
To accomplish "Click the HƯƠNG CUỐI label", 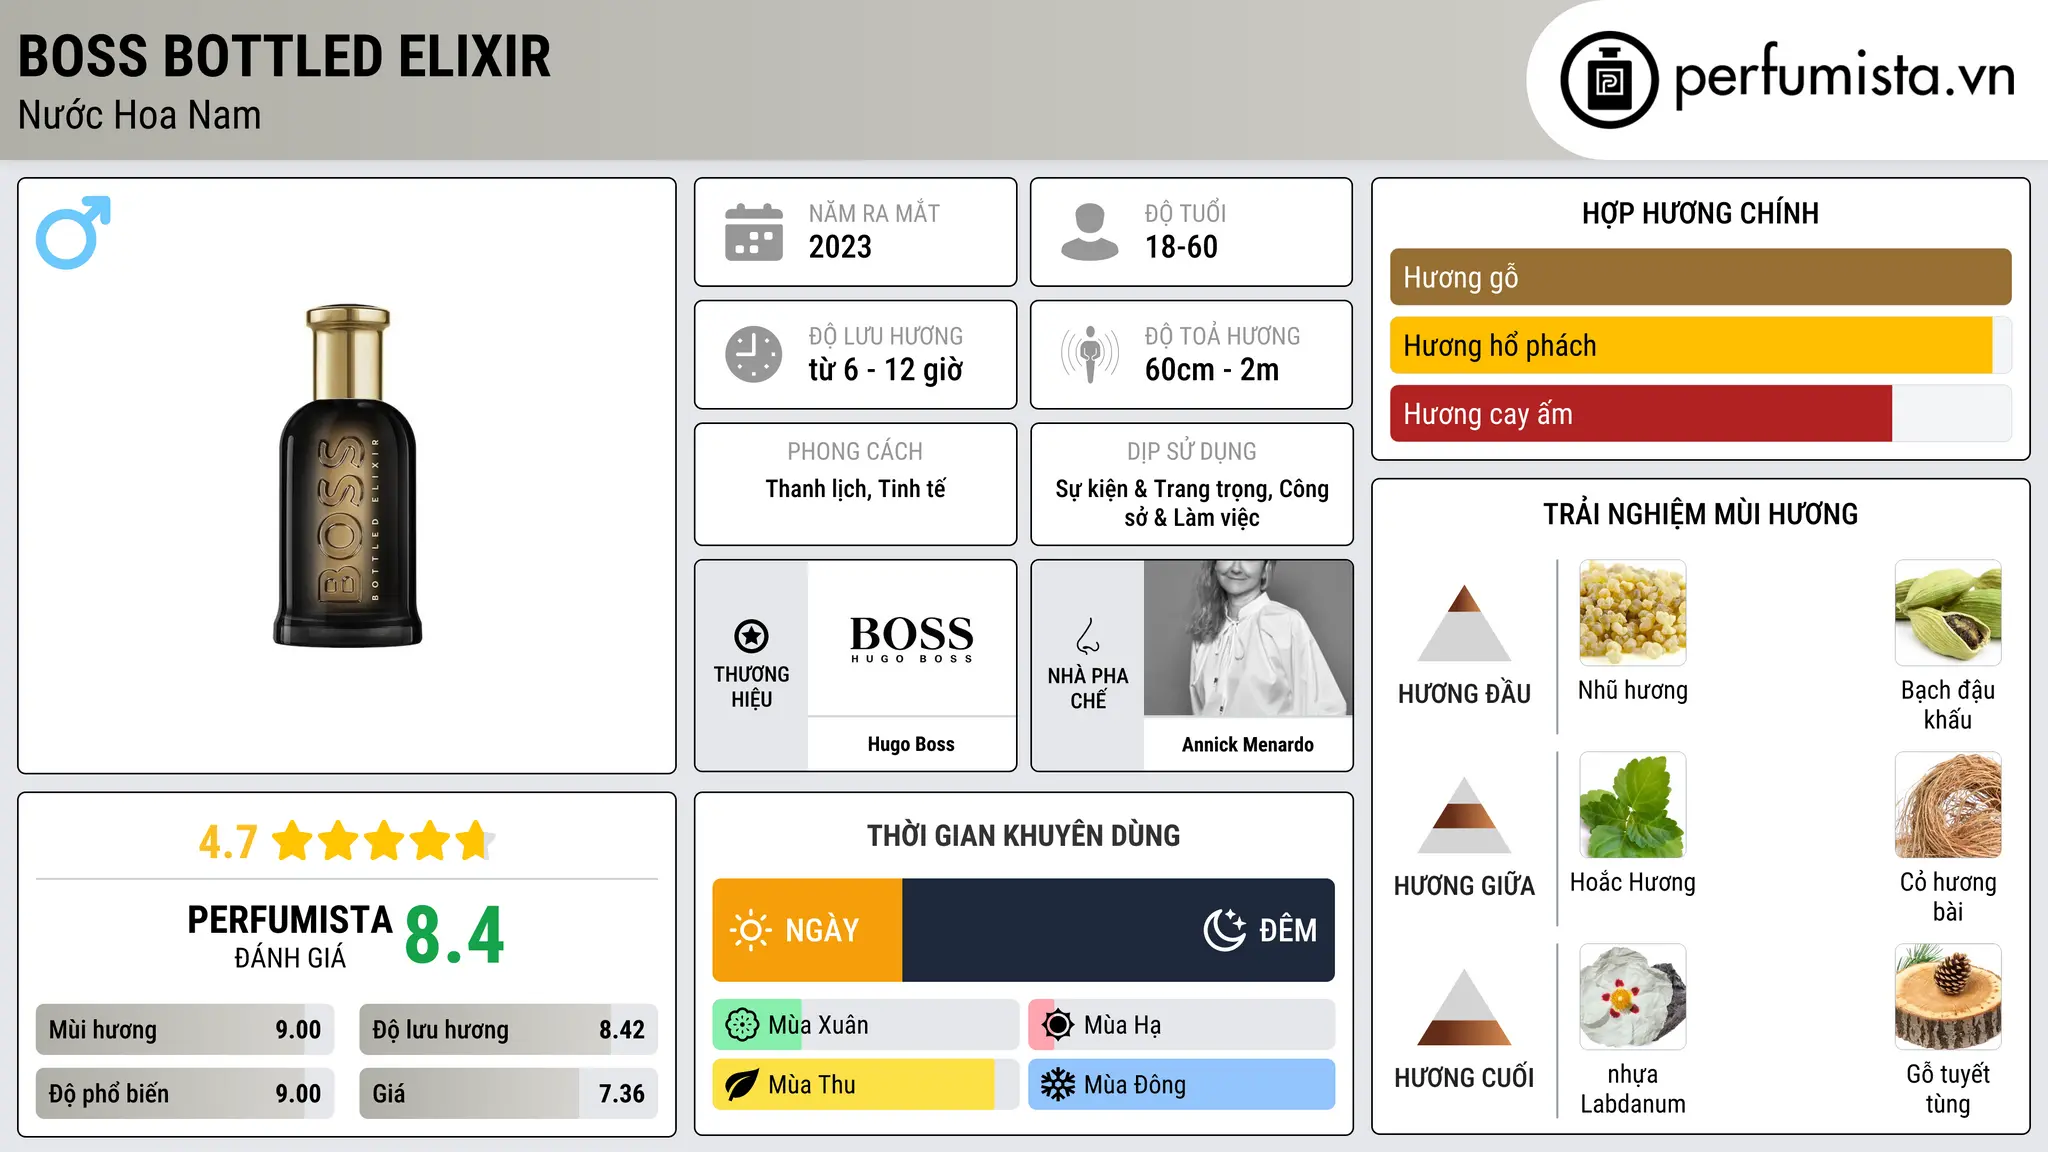I will click(1464, 1078).
